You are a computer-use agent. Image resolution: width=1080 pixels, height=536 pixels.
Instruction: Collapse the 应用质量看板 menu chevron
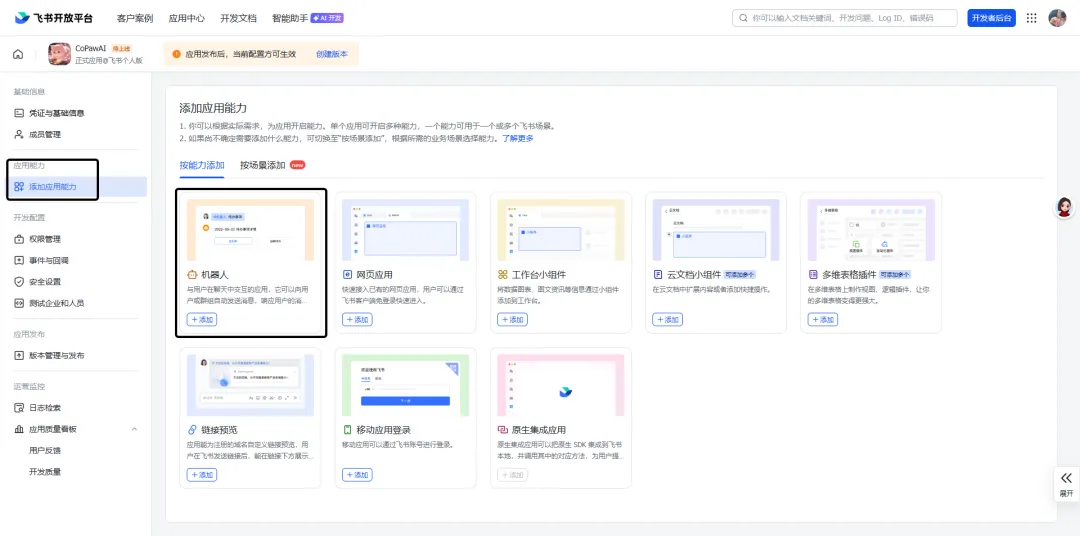coord(134,429)
